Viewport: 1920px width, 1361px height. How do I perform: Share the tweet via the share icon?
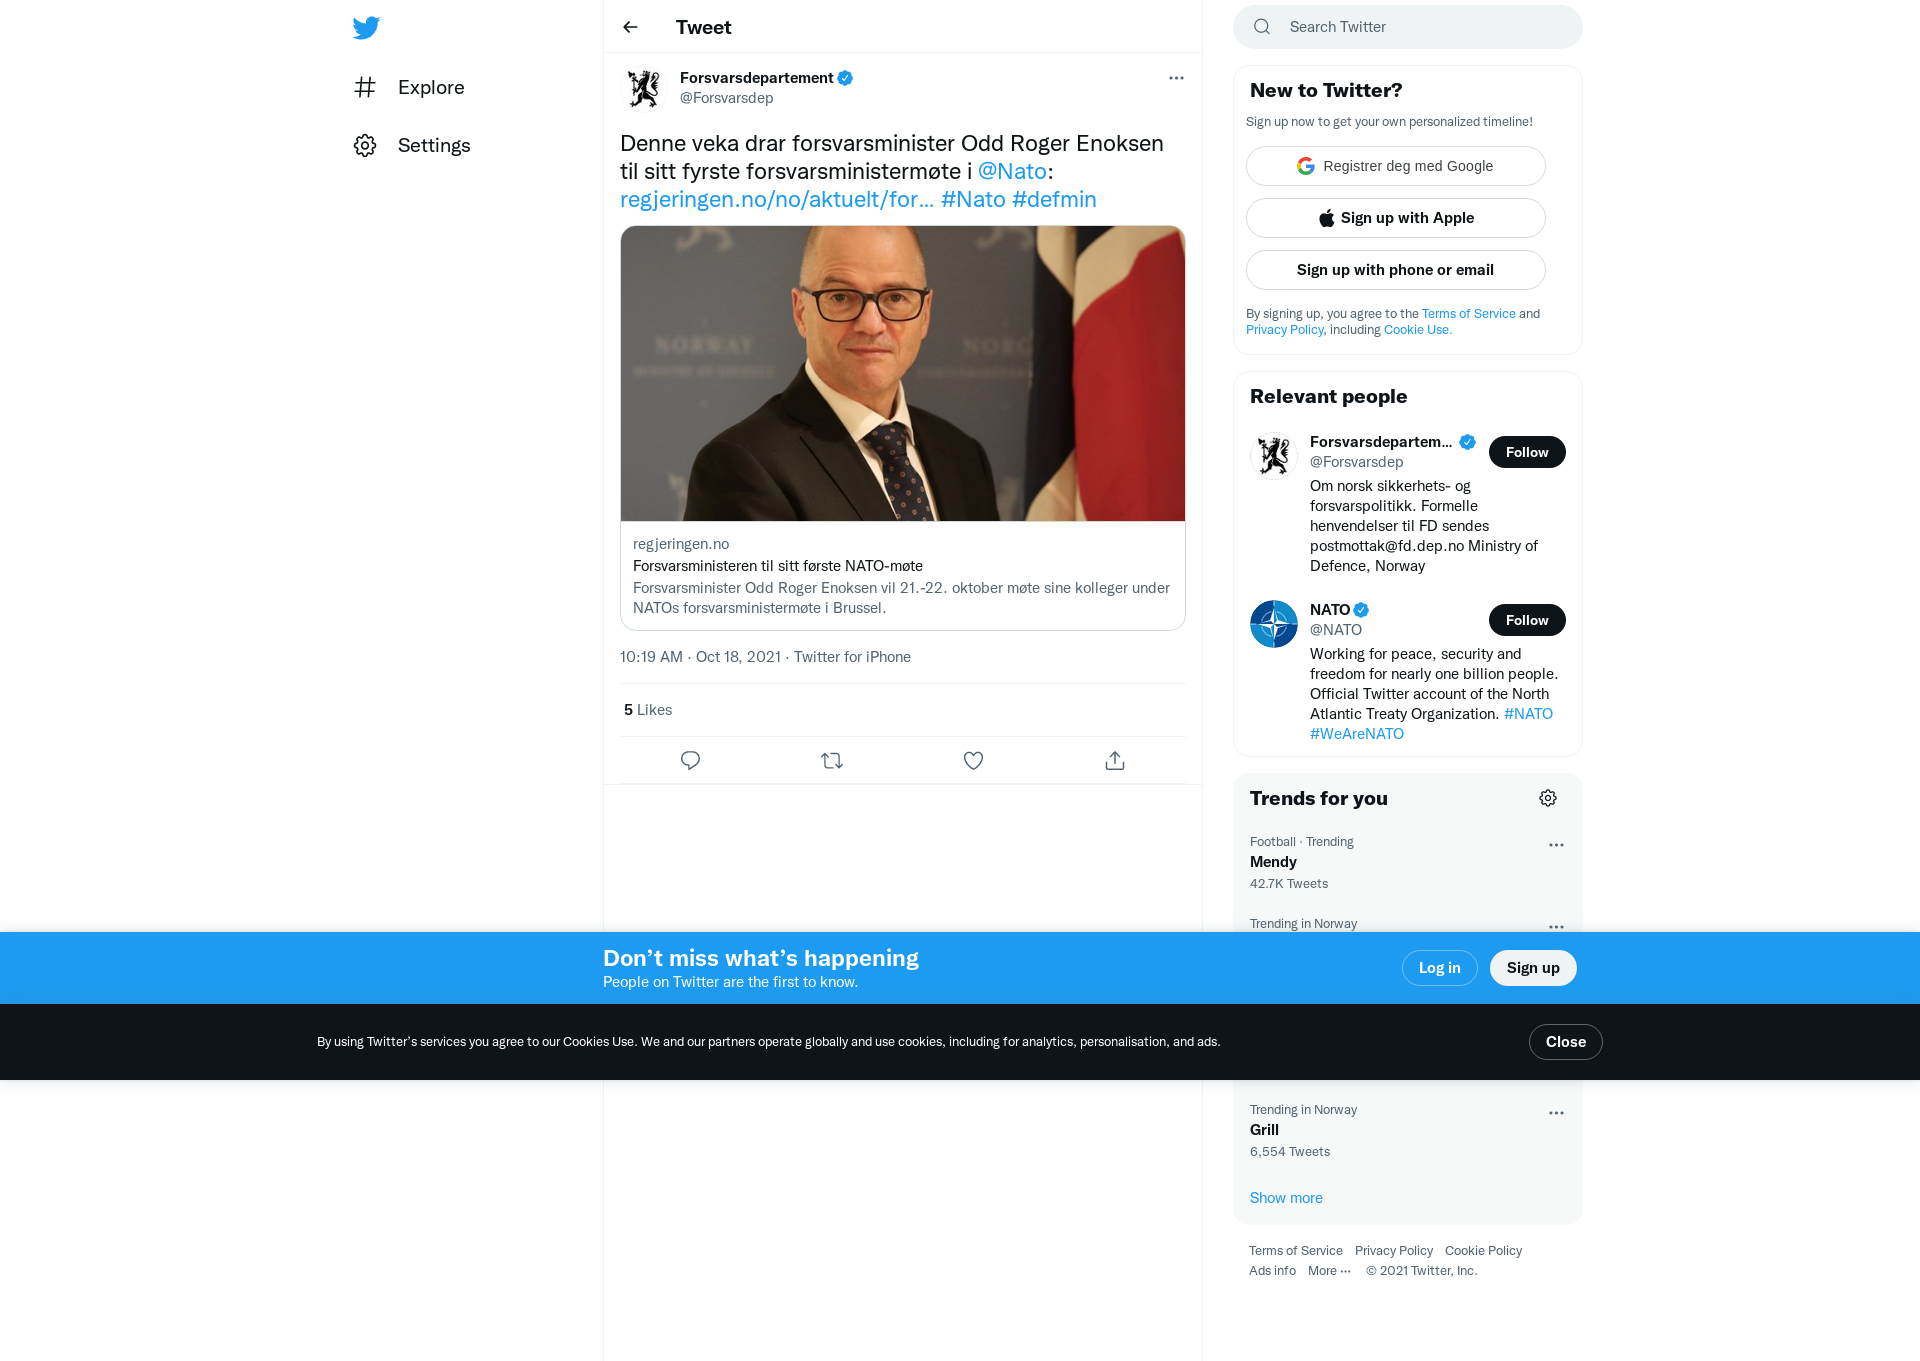pos(1115,761)
